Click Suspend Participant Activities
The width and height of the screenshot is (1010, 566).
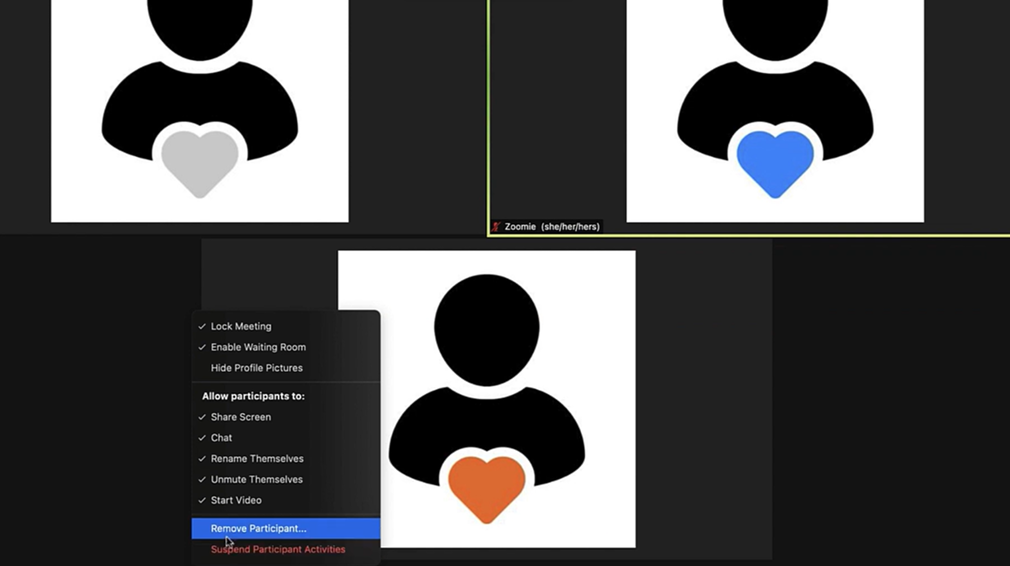278,549
